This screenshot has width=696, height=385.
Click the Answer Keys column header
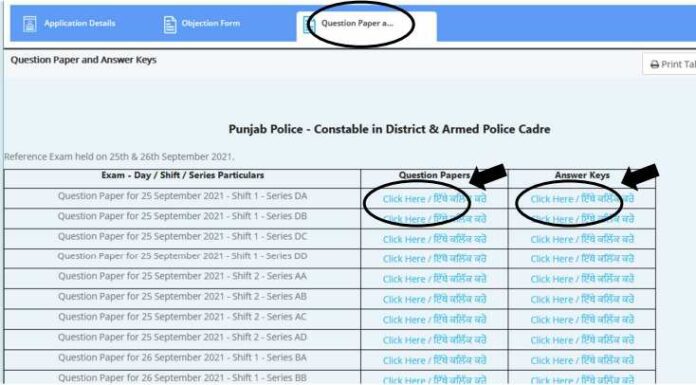click(582, 175)
